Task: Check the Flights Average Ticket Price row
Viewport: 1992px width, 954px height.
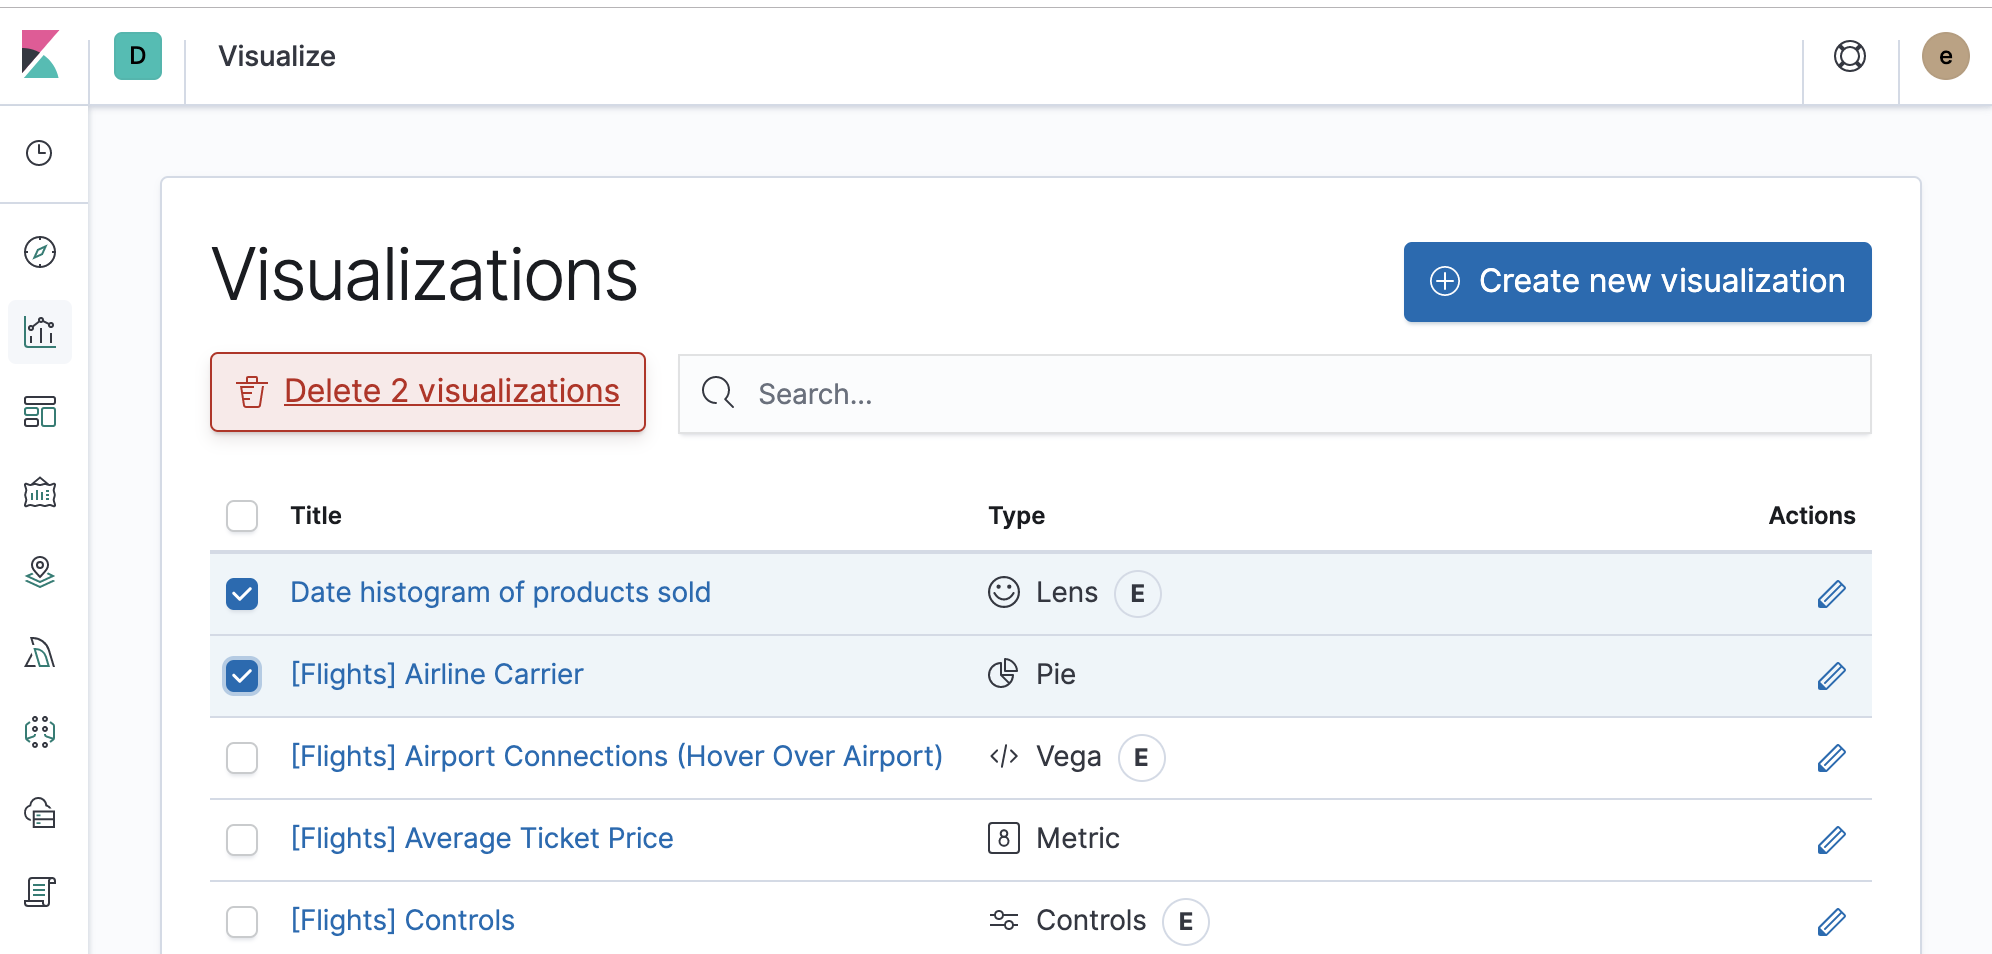Action: coord(242,840)
